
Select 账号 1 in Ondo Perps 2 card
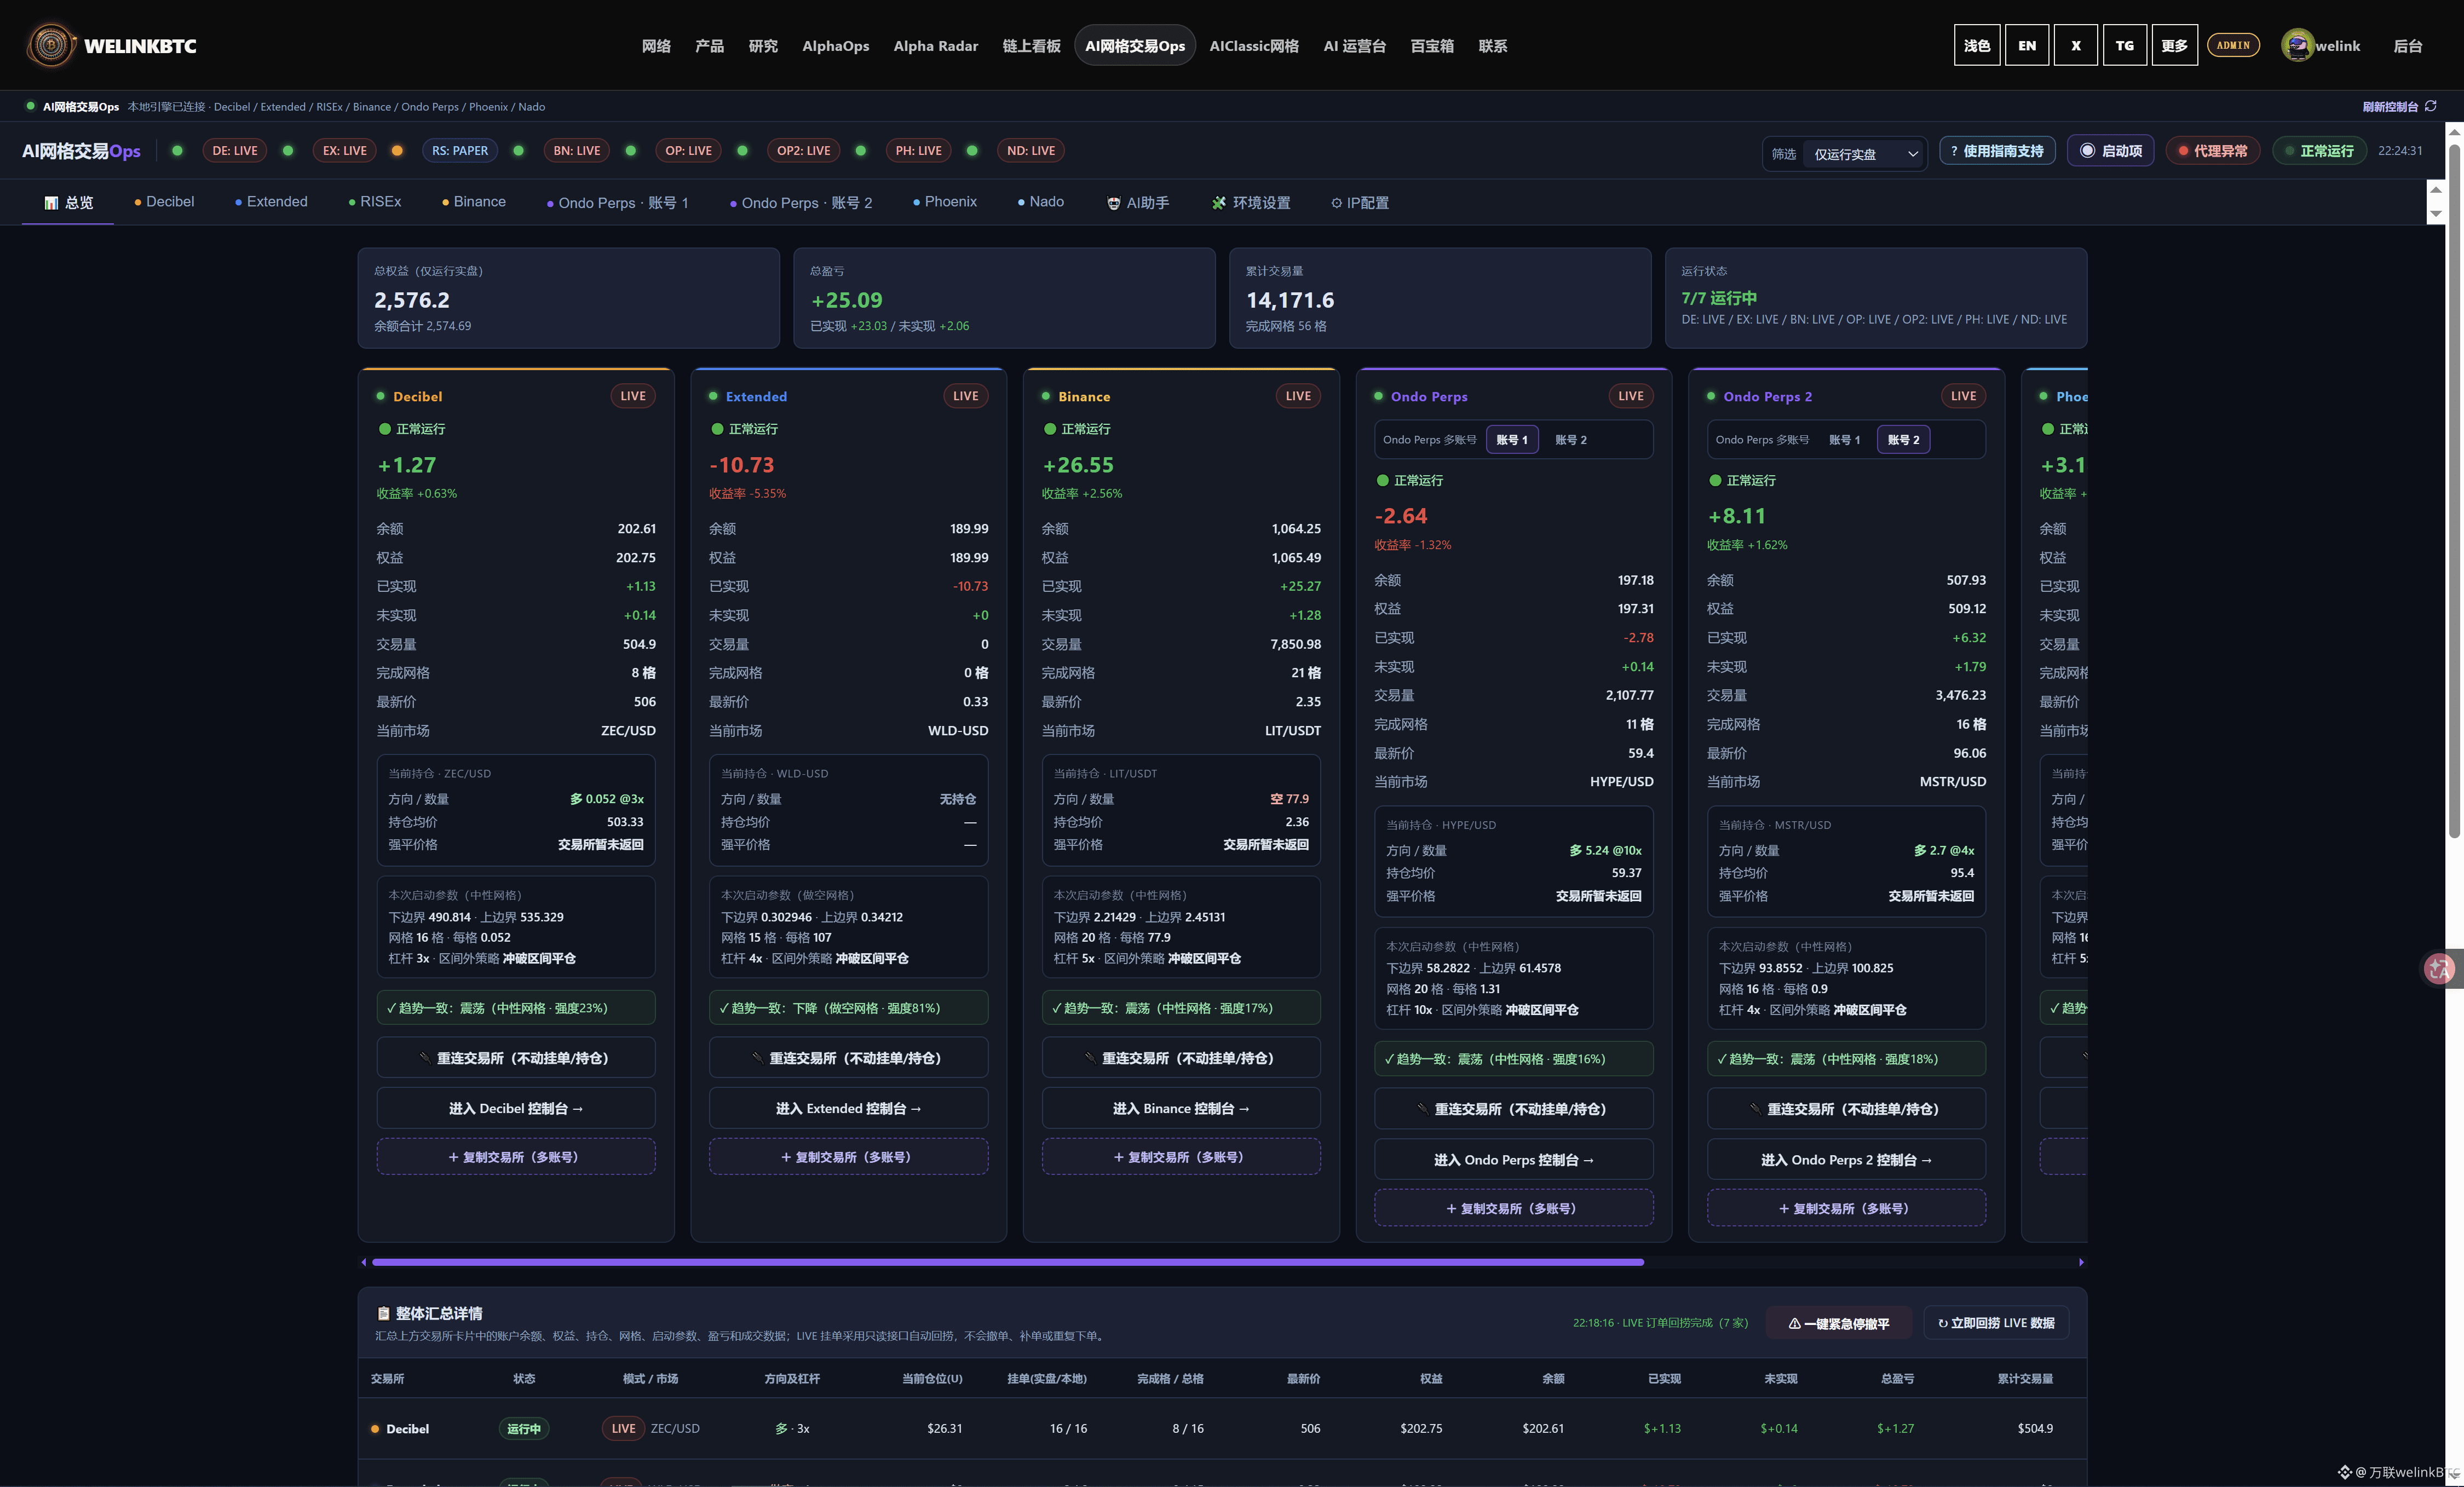click(x=1844, y=440)
